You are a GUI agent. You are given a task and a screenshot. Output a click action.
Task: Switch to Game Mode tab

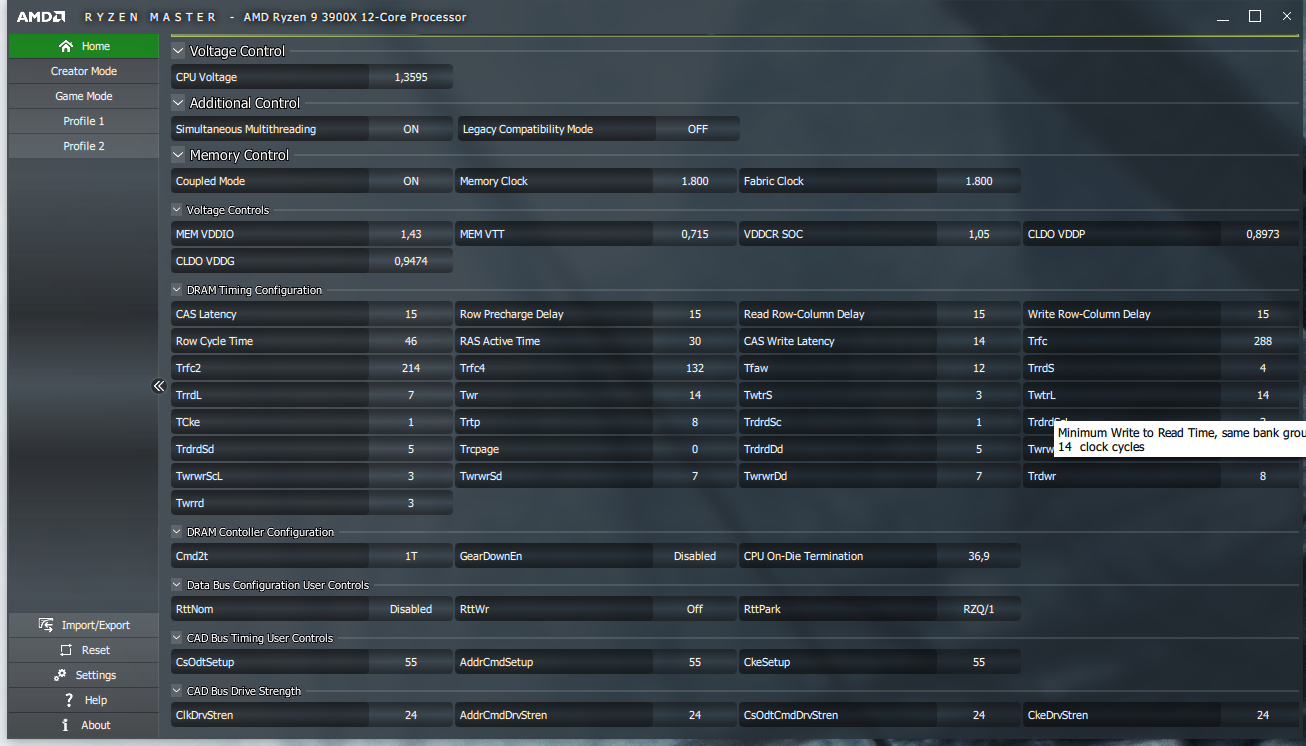84,96
